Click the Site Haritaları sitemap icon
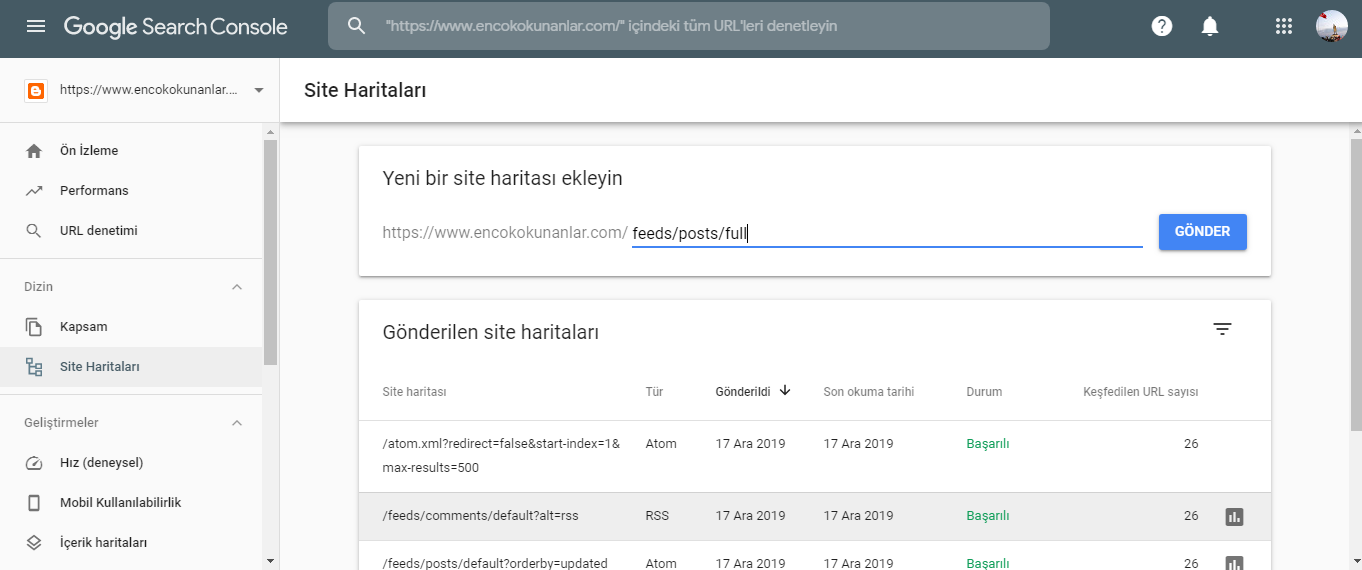Screen dimensions: 1362x570 [34, 367]
